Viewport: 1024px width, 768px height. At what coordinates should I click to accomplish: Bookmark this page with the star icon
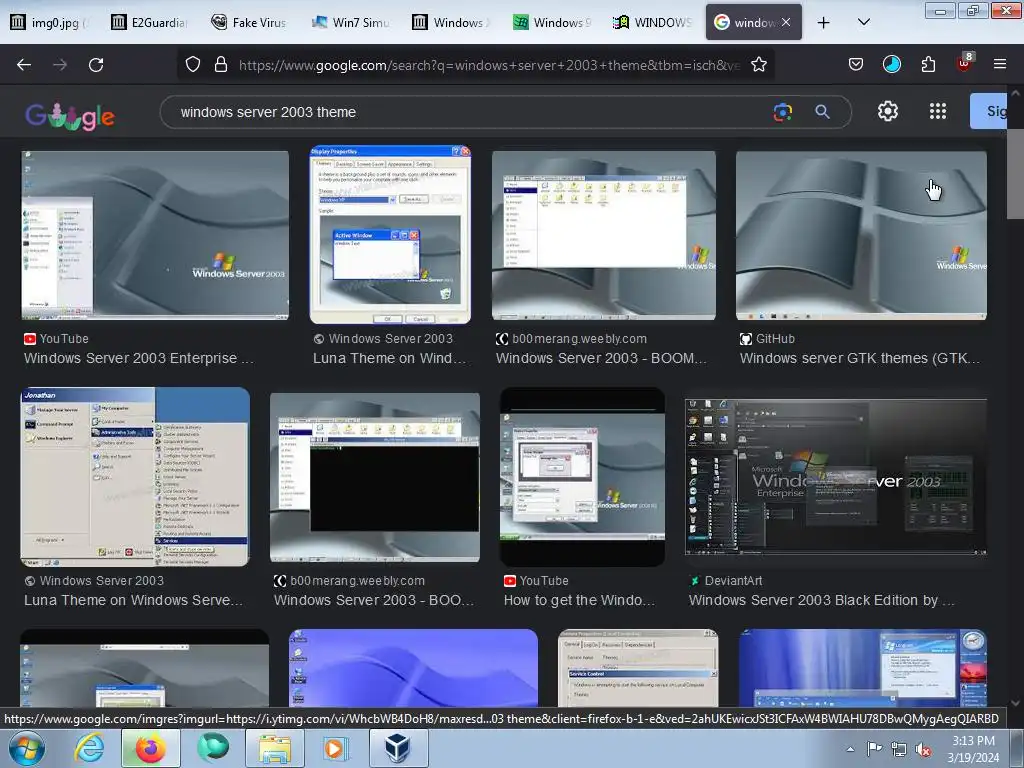click(758, 65)
